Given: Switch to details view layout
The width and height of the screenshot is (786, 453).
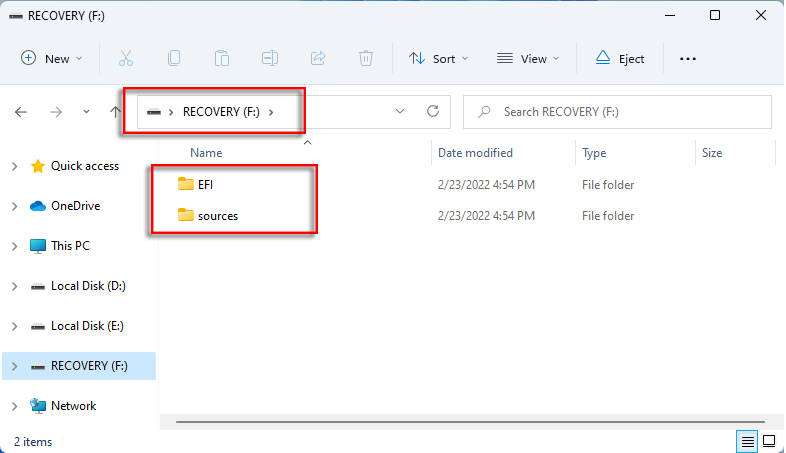Looking at the screenshot, I should pyautogui.click(x=746, y=441).
